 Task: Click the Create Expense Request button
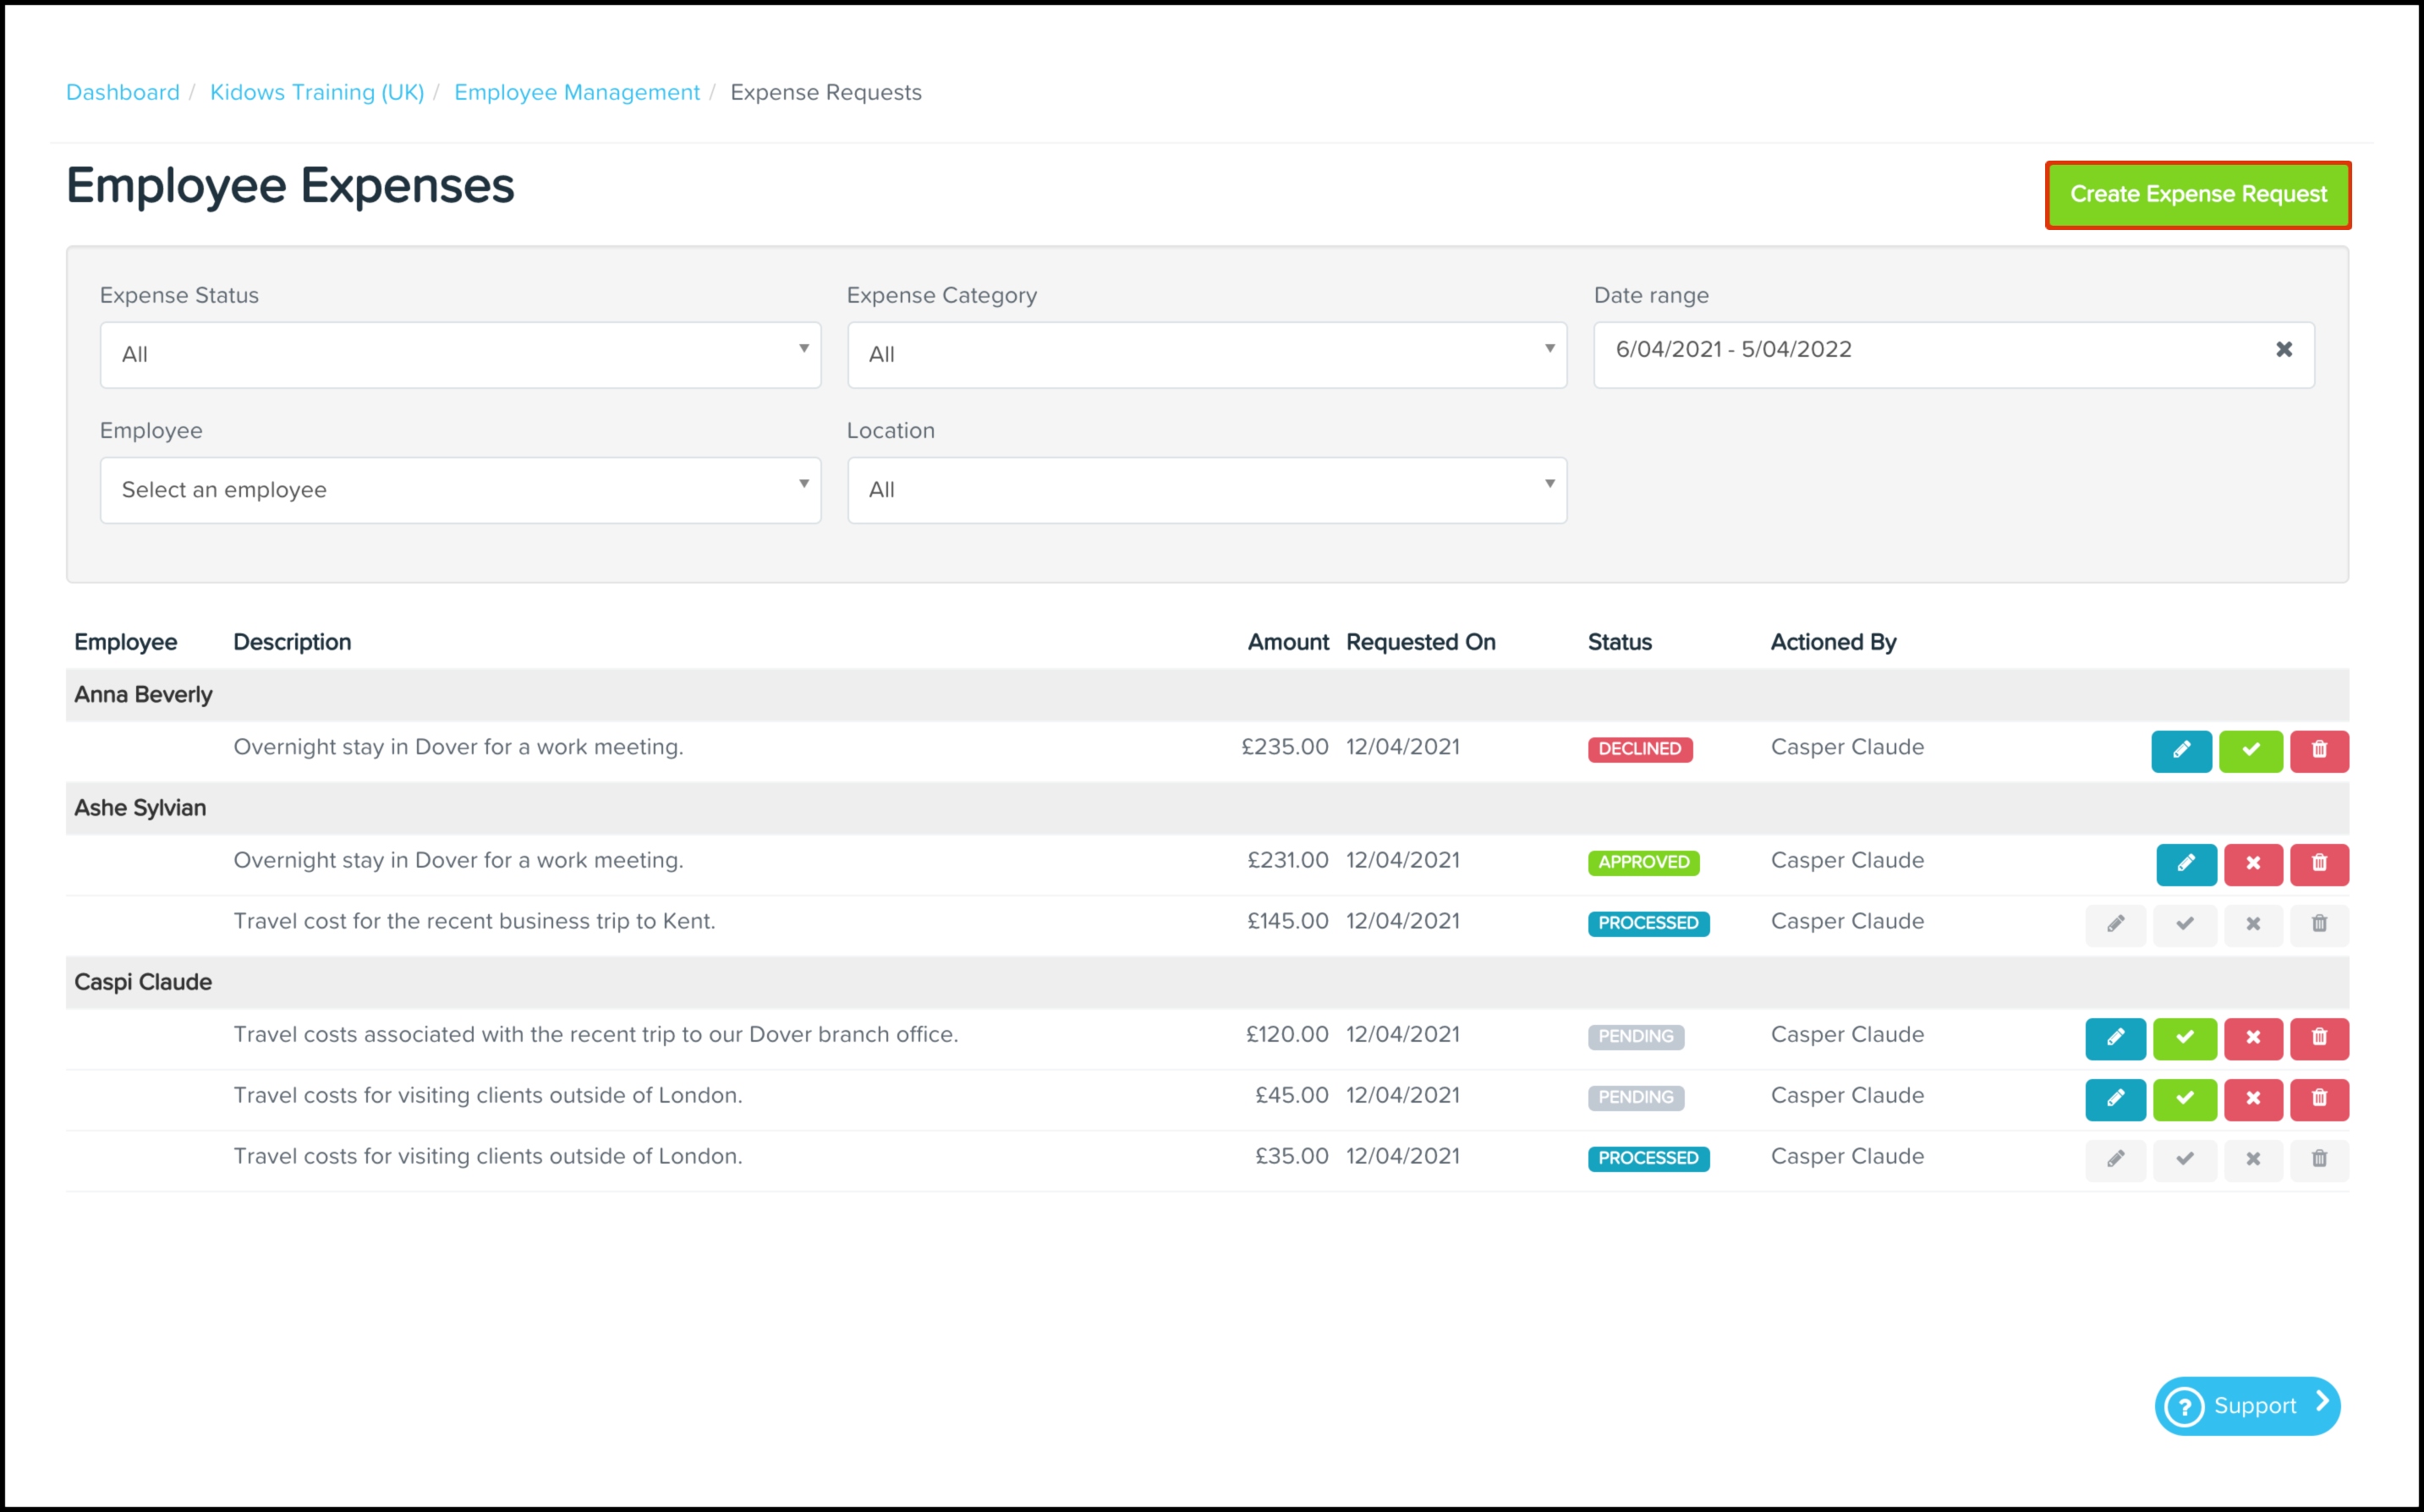pyautogui.click(x=2197, y=195)
